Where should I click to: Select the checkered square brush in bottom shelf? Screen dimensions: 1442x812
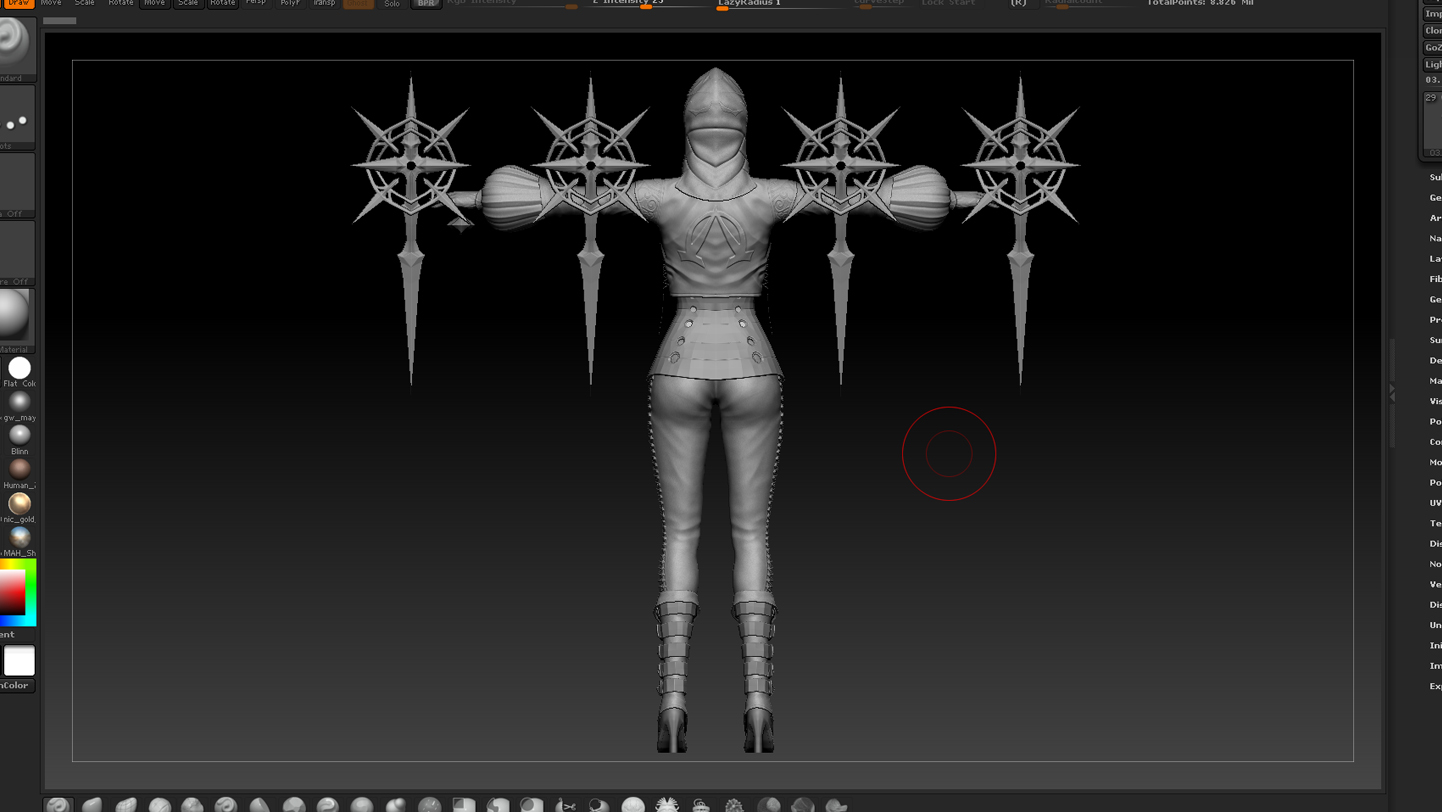tap(464, 804)
